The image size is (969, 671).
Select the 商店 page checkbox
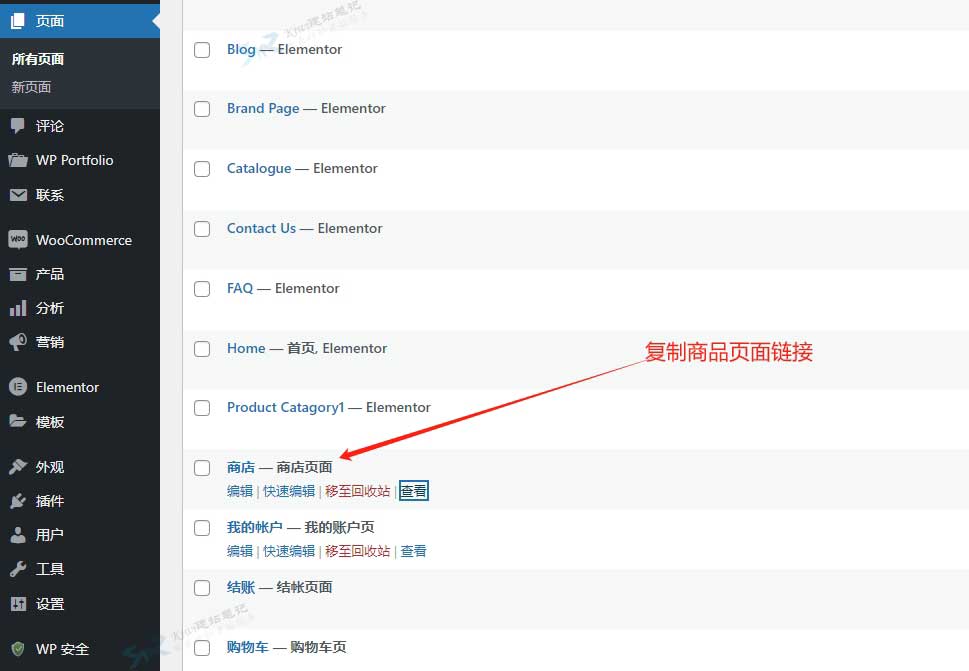point(202,468)
